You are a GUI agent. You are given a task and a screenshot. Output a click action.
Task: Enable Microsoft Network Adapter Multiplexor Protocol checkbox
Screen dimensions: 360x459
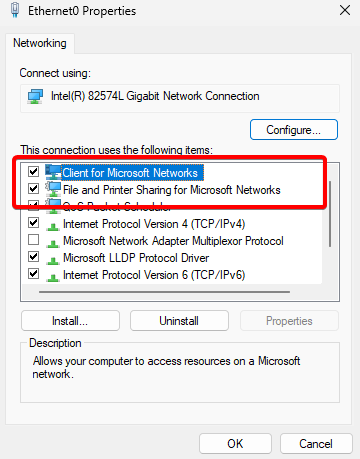point(33,240)
